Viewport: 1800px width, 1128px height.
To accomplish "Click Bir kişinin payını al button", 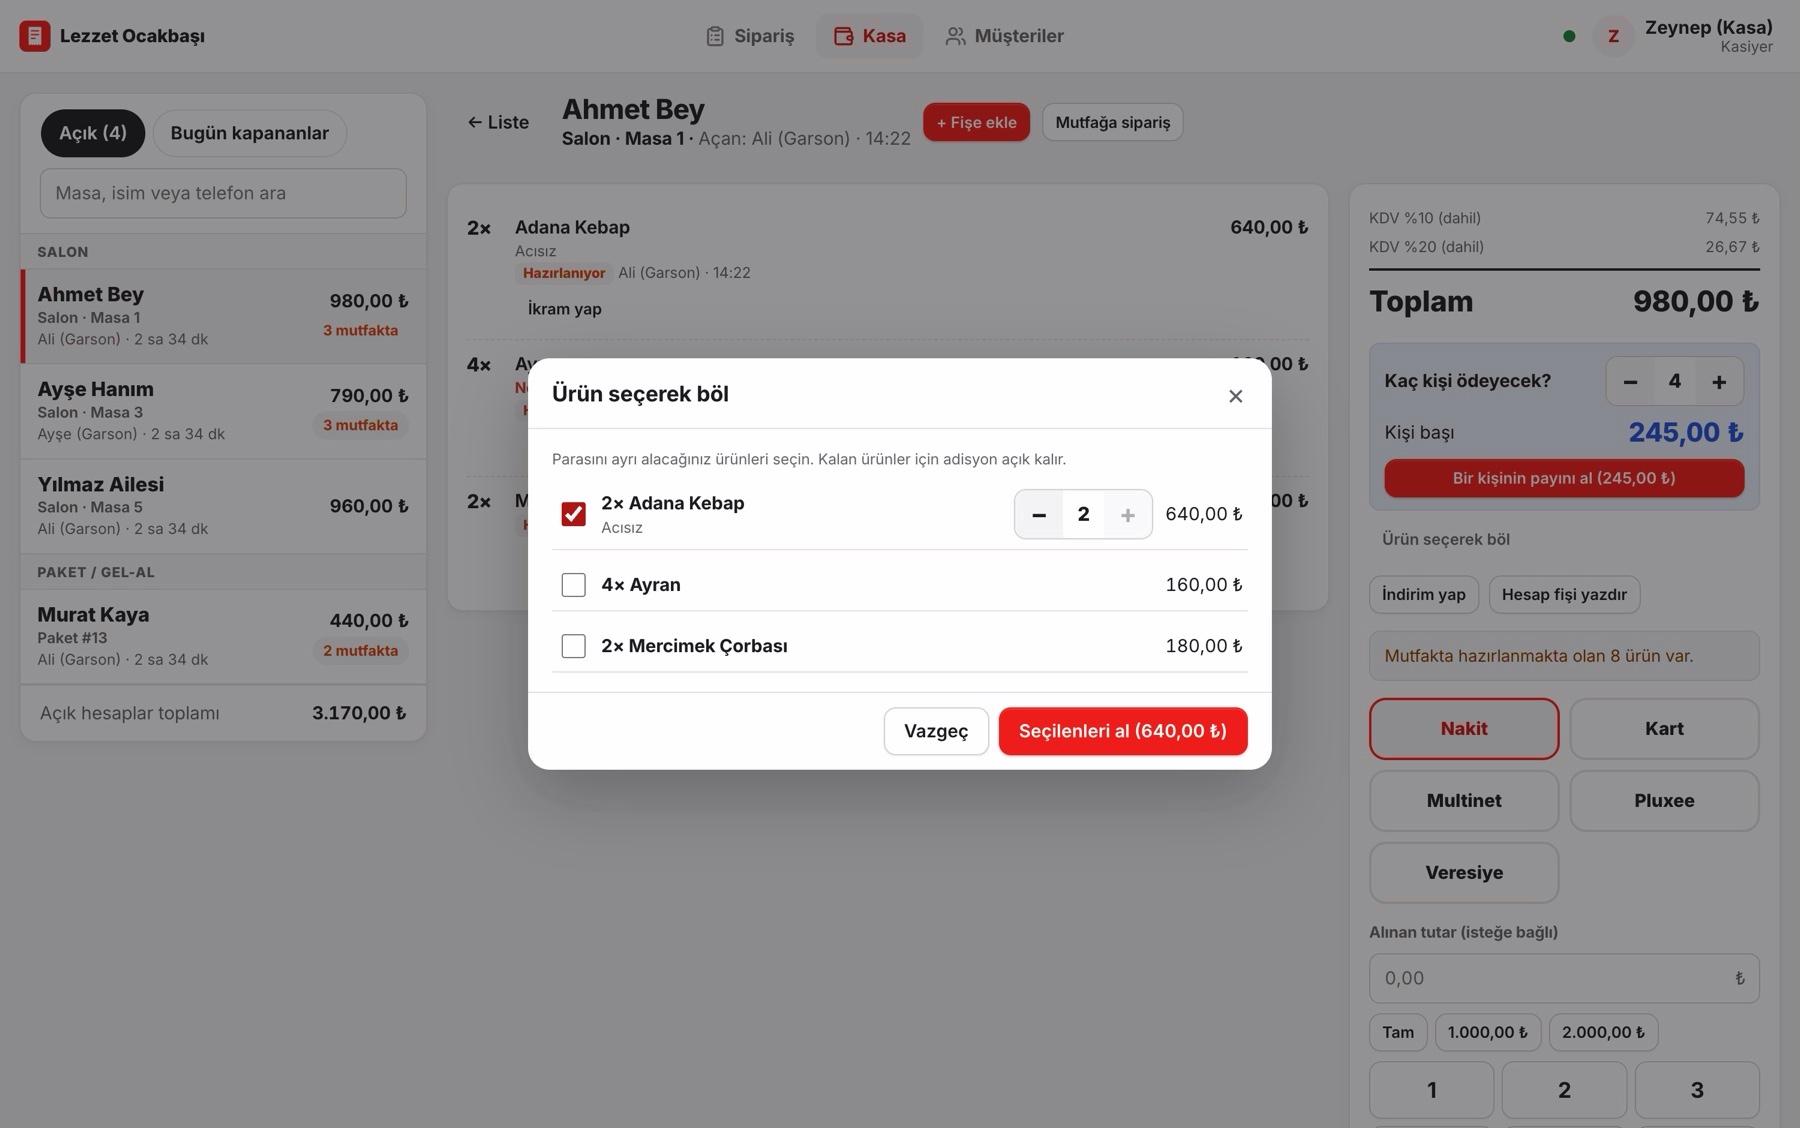I will [1564, 478].
